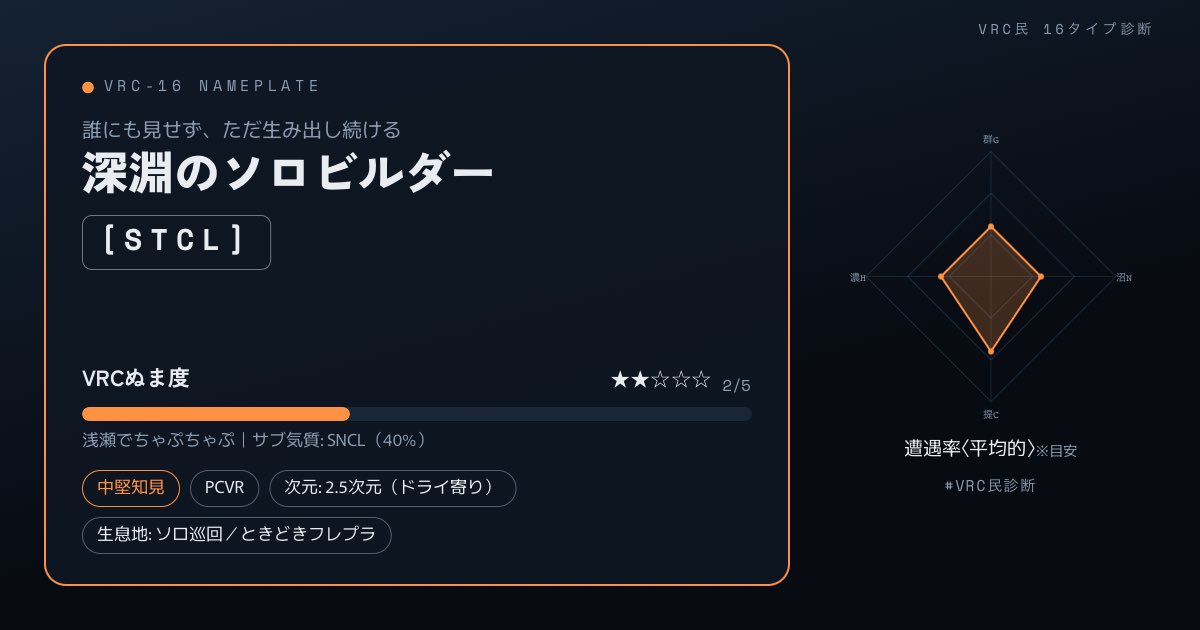Click the 生息地: ソロ巡回 chip
This screenshot has width=1200, height=630.
[236, 535]
